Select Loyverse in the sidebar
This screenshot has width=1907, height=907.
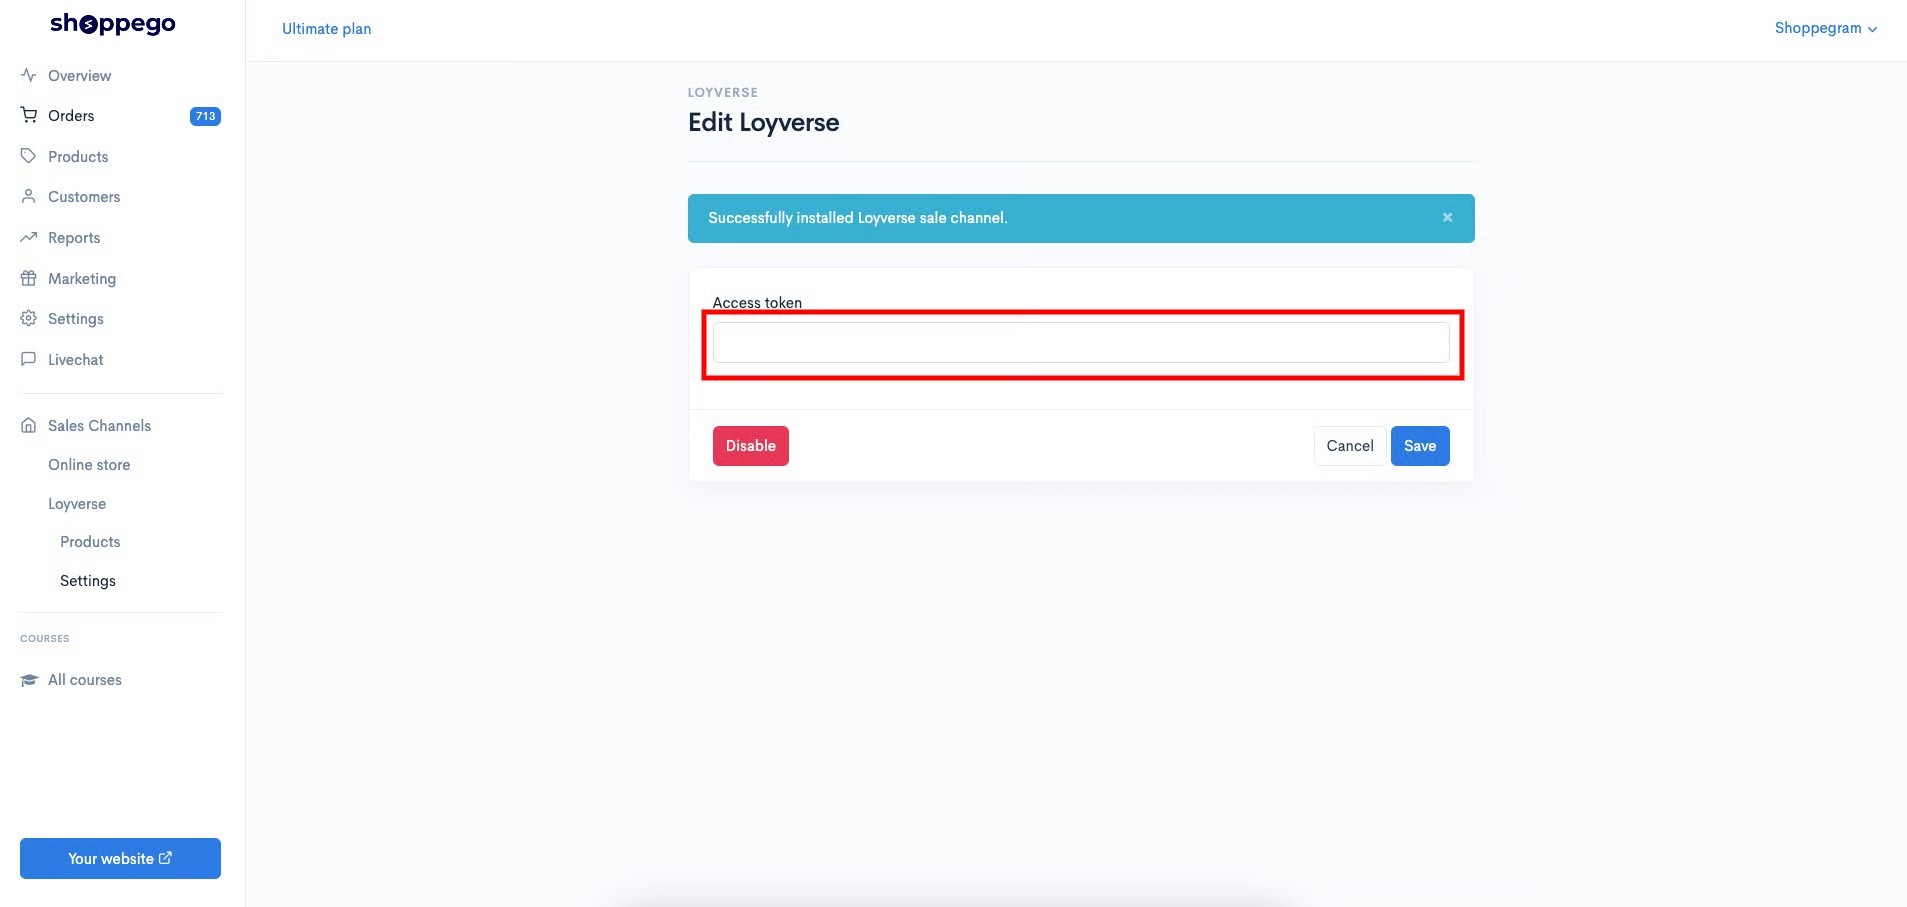coord(77,504)
